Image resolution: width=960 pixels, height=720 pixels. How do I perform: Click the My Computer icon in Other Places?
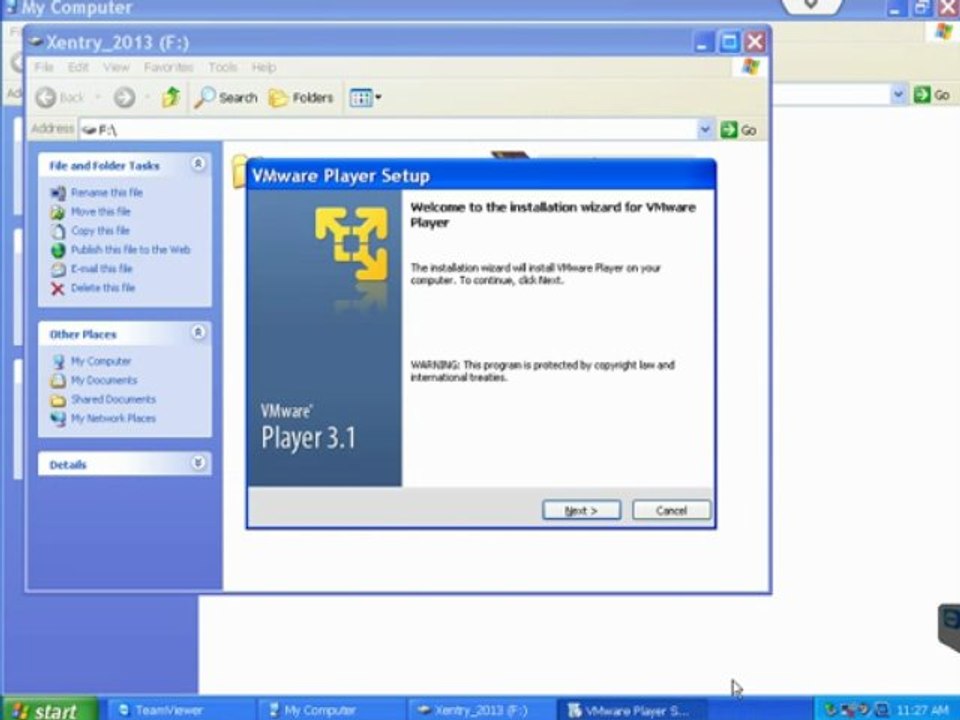58,362
